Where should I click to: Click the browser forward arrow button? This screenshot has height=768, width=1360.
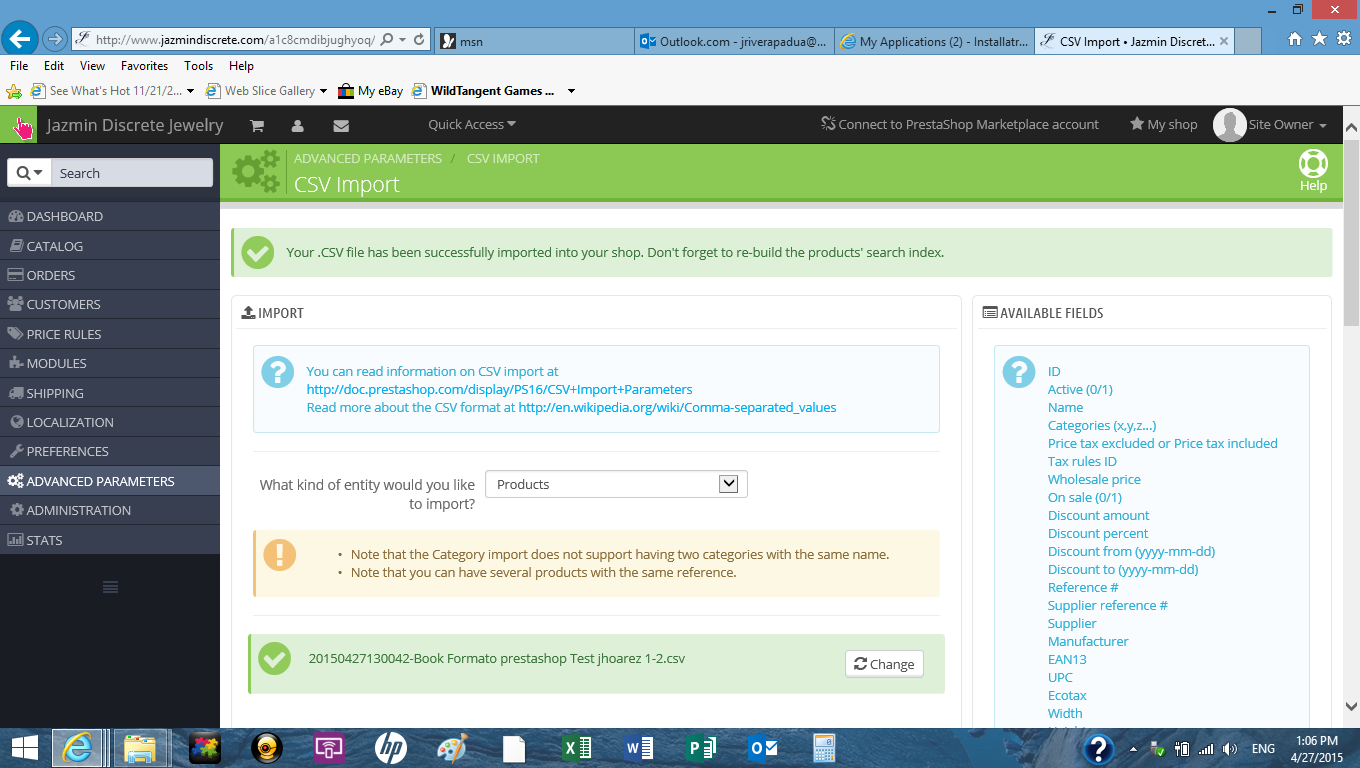[55, 40]
